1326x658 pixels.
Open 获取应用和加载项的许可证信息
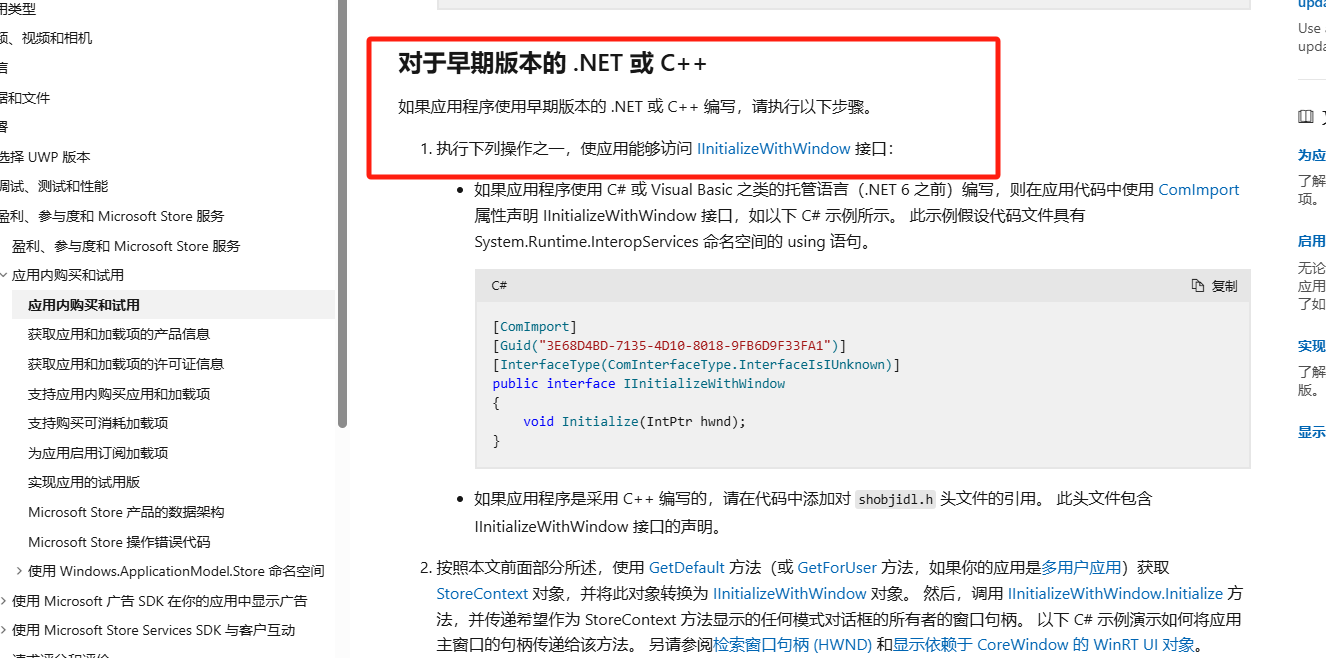[126, 364]
